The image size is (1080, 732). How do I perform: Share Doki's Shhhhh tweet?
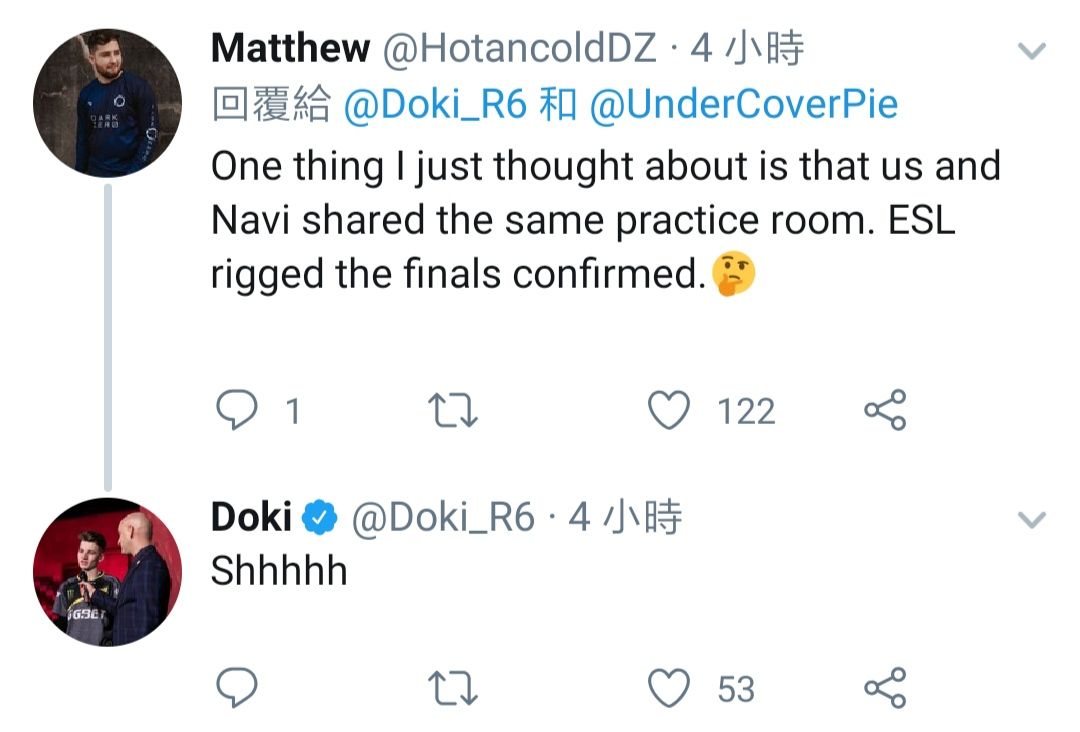click(884, 688)
